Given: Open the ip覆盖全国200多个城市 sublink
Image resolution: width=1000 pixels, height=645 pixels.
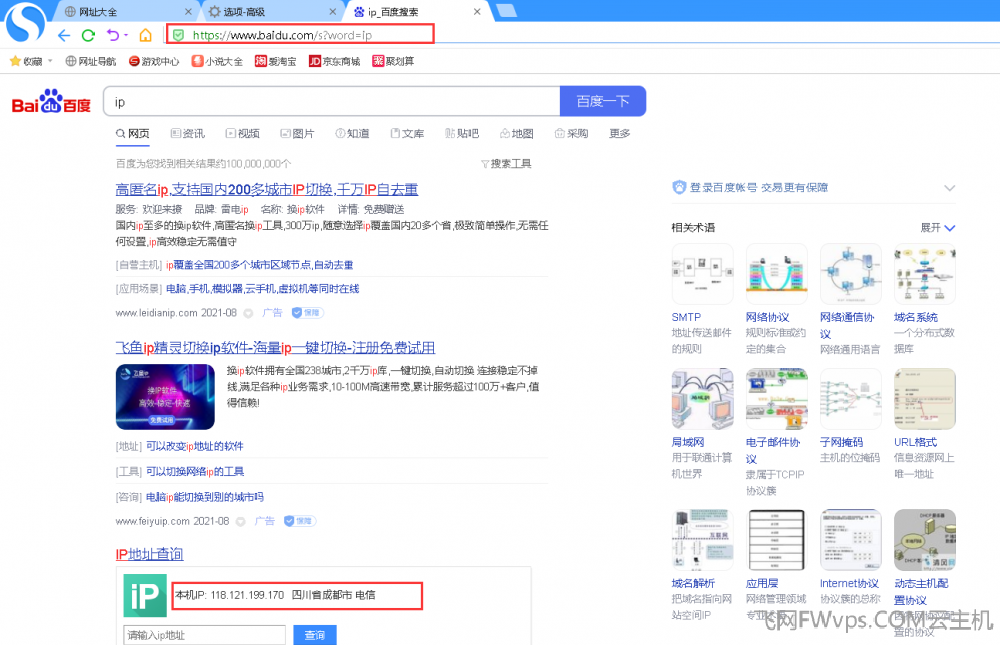Looking at the screenshot, I should 260,265.
